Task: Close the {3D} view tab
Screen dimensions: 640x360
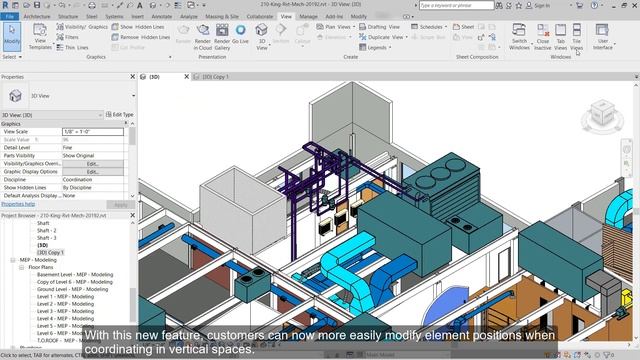Action: pos(187,77)
